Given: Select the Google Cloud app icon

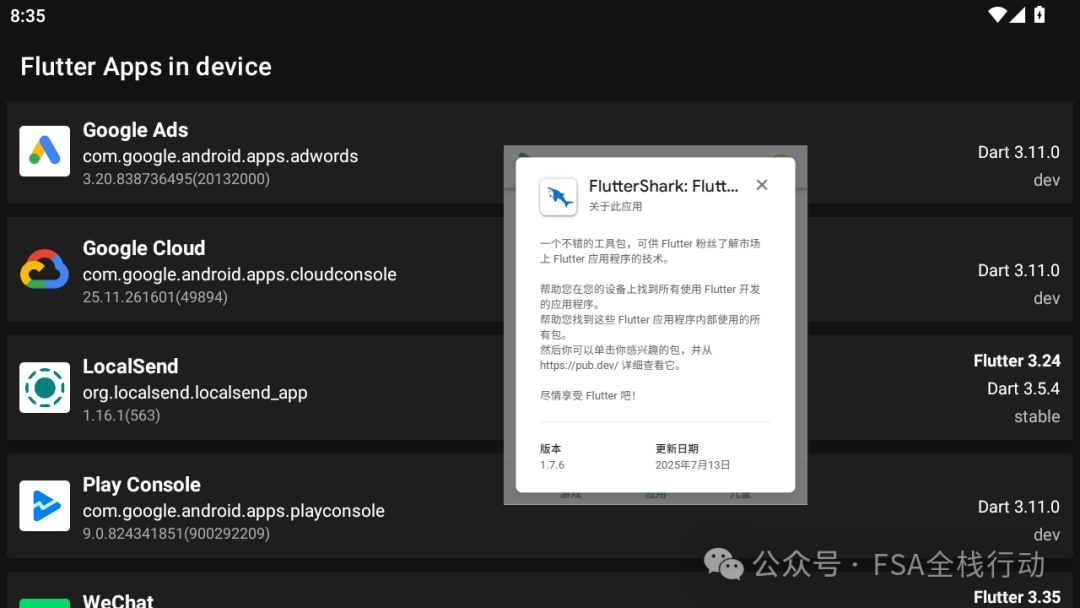Looking at the screenshot, I should click(43, 269).
